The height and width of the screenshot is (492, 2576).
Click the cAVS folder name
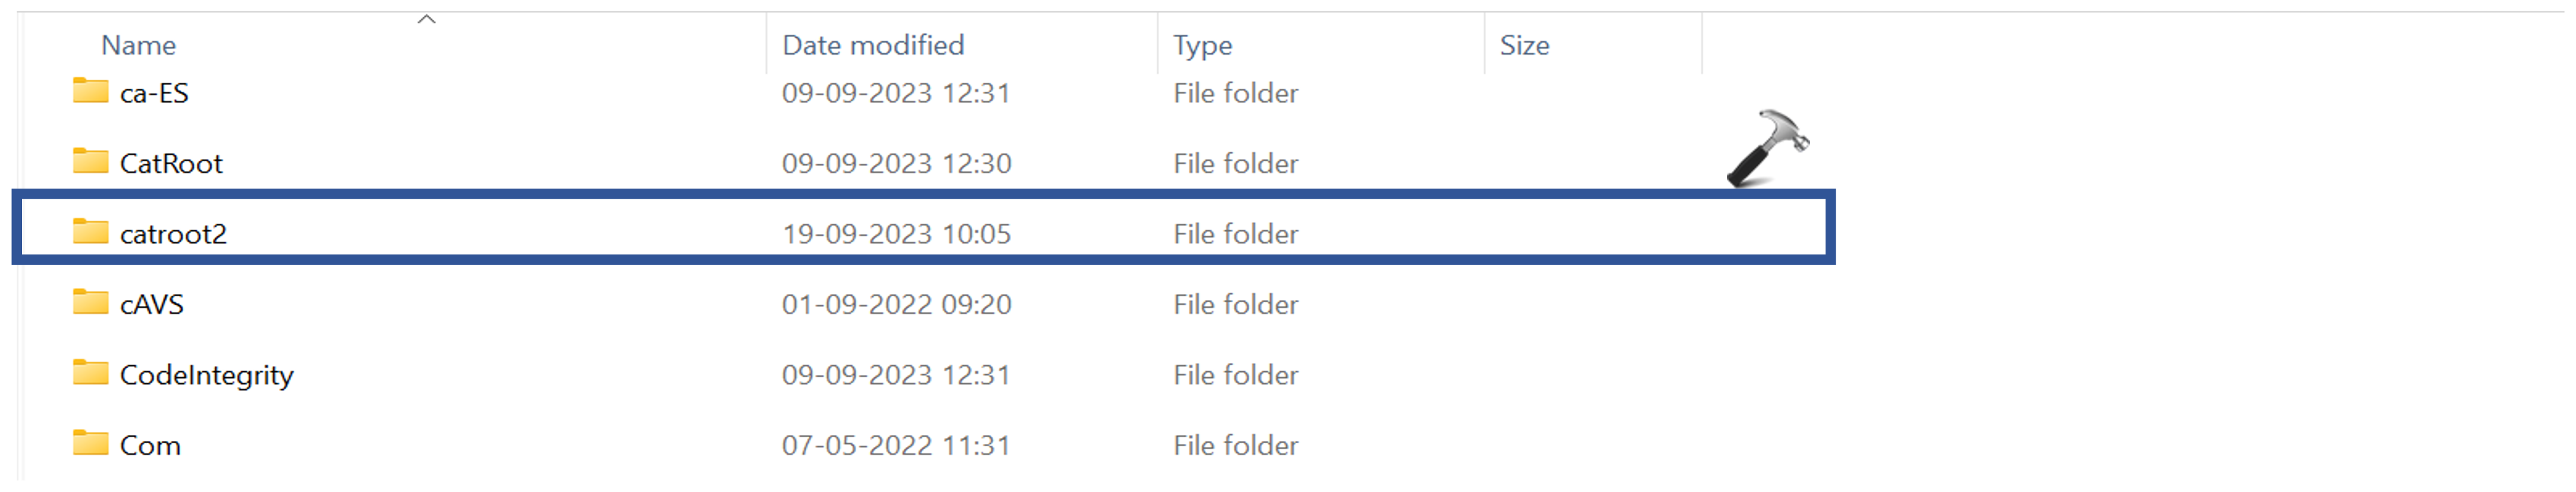[152, 304]
